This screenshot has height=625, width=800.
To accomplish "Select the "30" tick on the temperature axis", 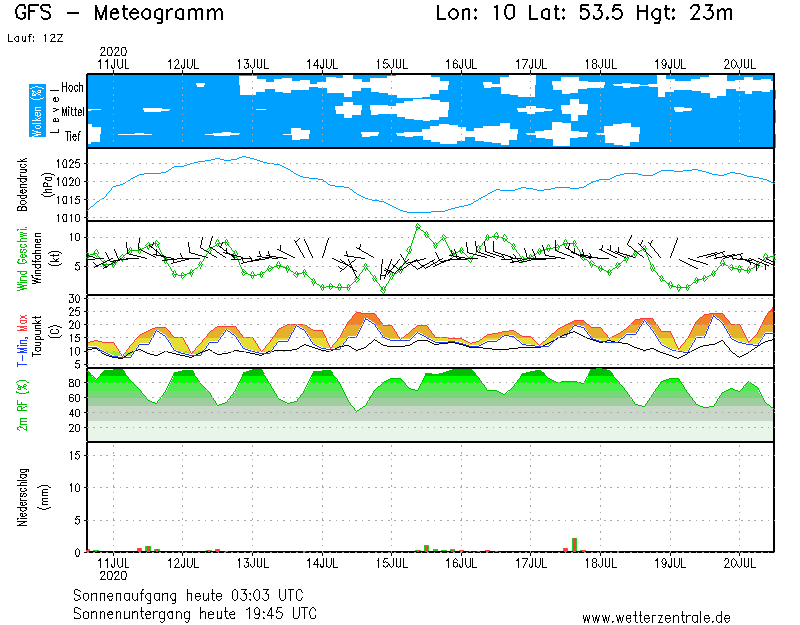I will click(74, 299).
